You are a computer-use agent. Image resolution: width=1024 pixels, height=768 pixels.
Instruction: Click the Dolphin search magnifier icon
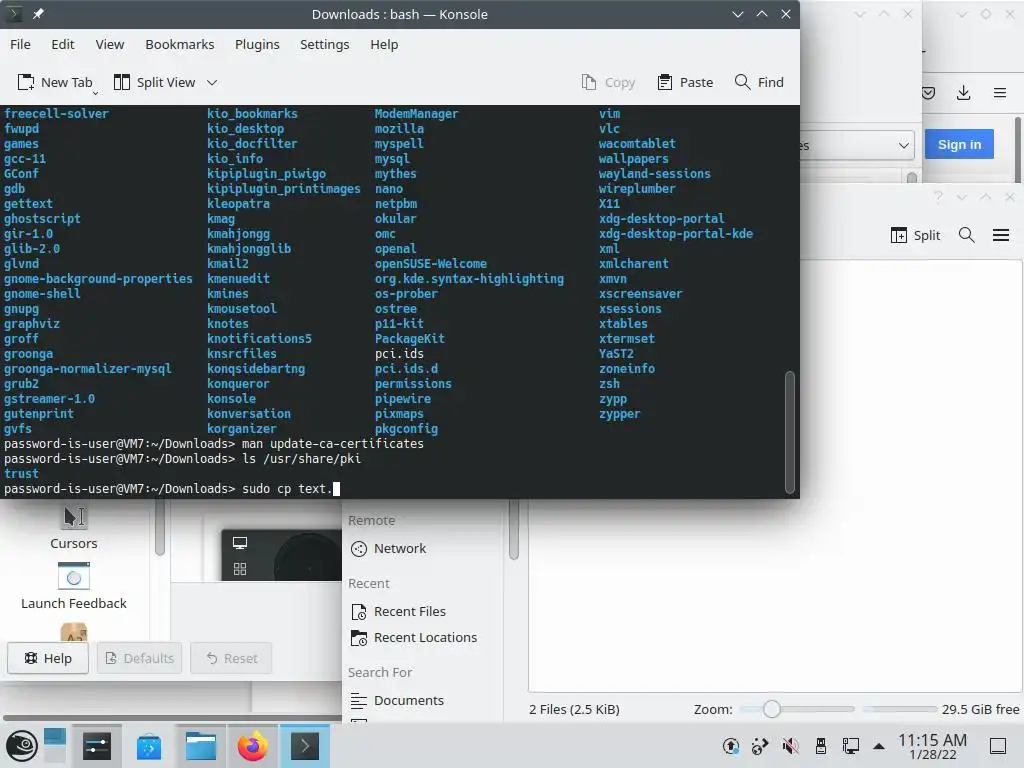967,235
